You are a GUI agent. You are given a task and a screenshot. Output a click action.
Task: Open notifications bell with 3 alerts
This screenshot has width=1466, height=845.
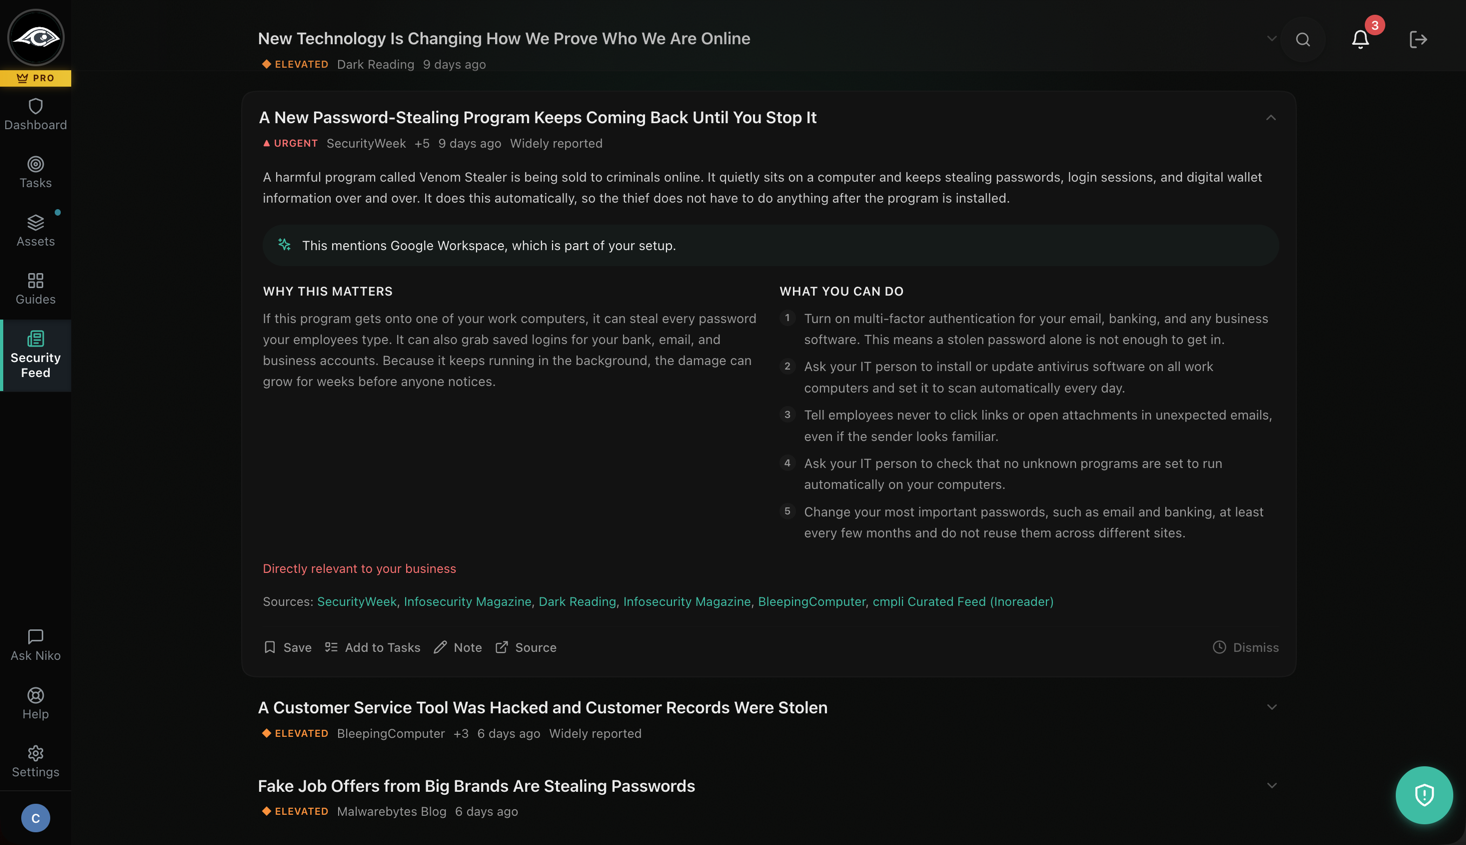(x=1361, y=39)
